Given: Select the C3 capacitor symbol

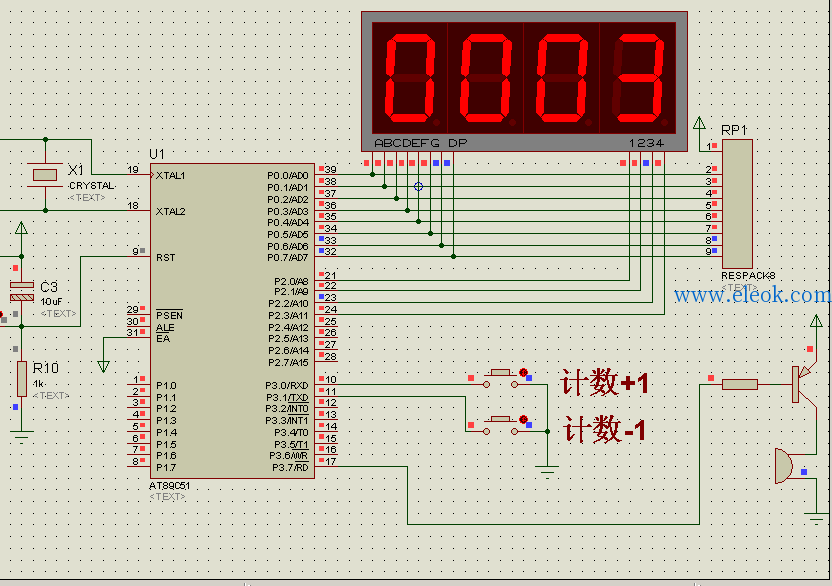Looking at the screenshot, I should (22, 291).
